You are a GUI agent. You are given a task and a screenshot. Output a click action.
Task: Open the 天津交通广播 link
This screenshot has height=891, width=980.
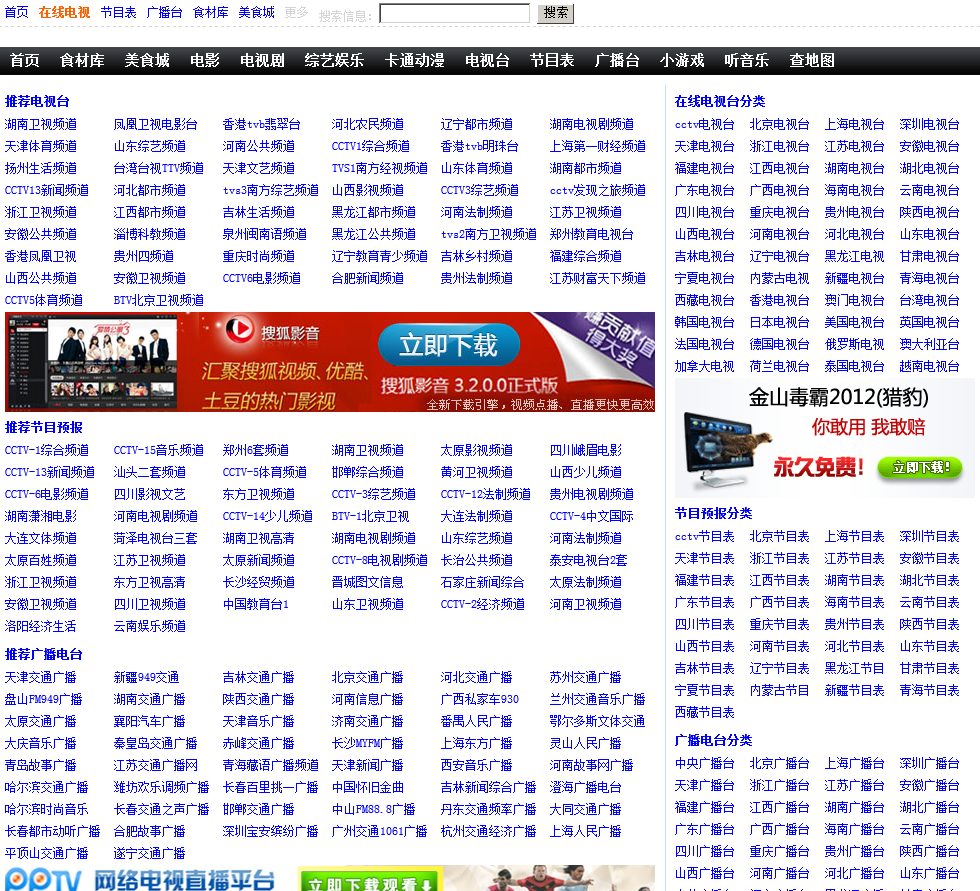pyautogui.click(x=41, y=677)
